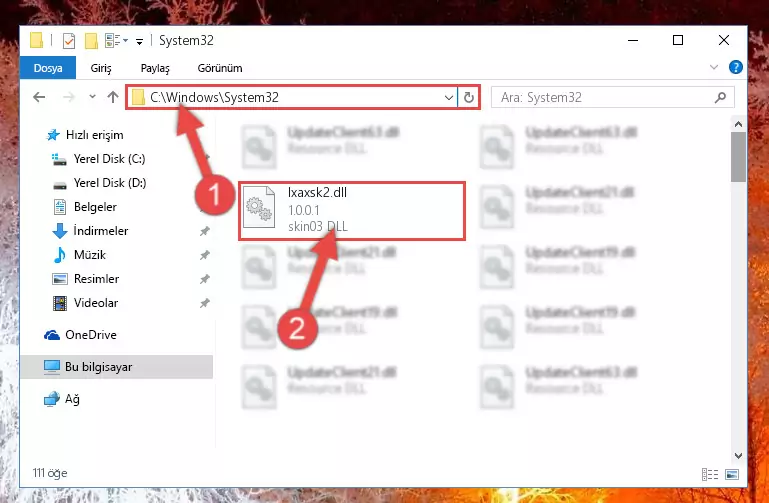Open Videolar folder in sidebar
The height and width of the screenshot is (503, 769).
point(96,303)
